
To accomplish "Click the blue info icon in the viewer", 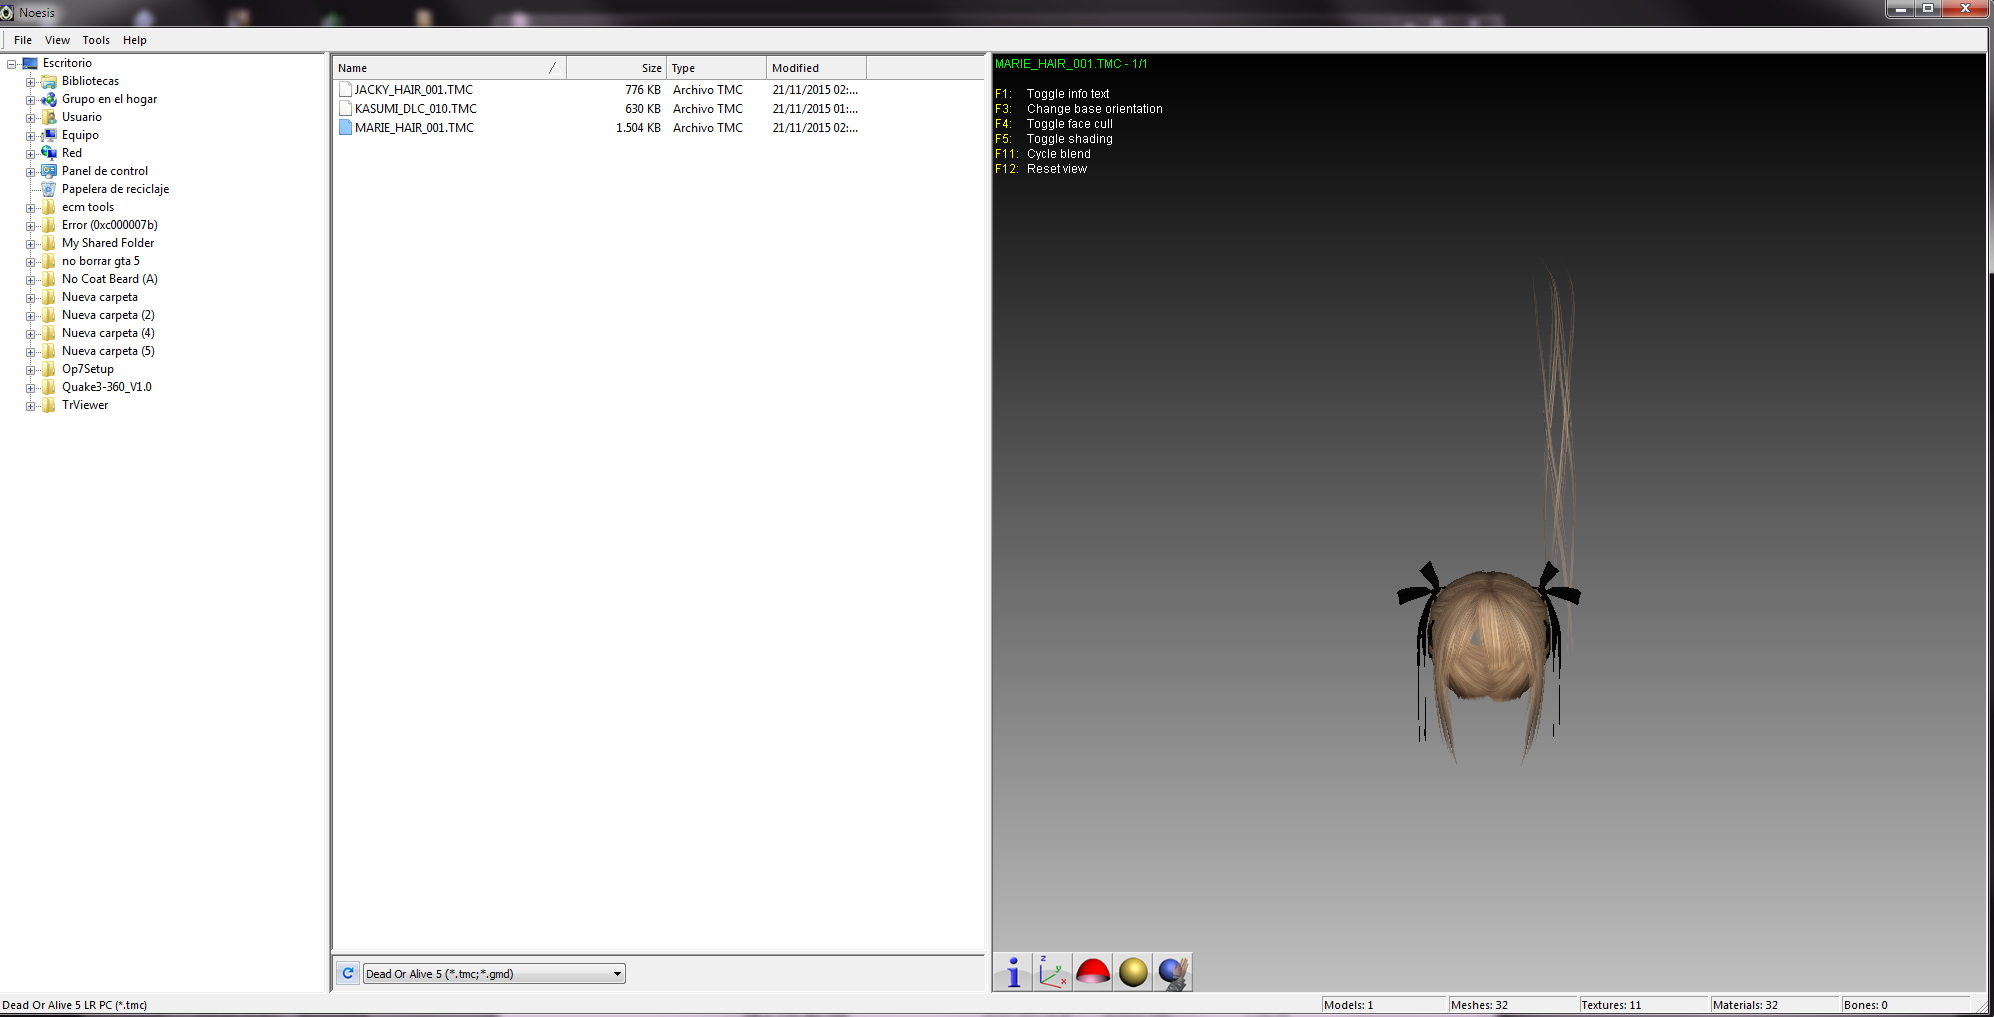I will point(1013,972).
